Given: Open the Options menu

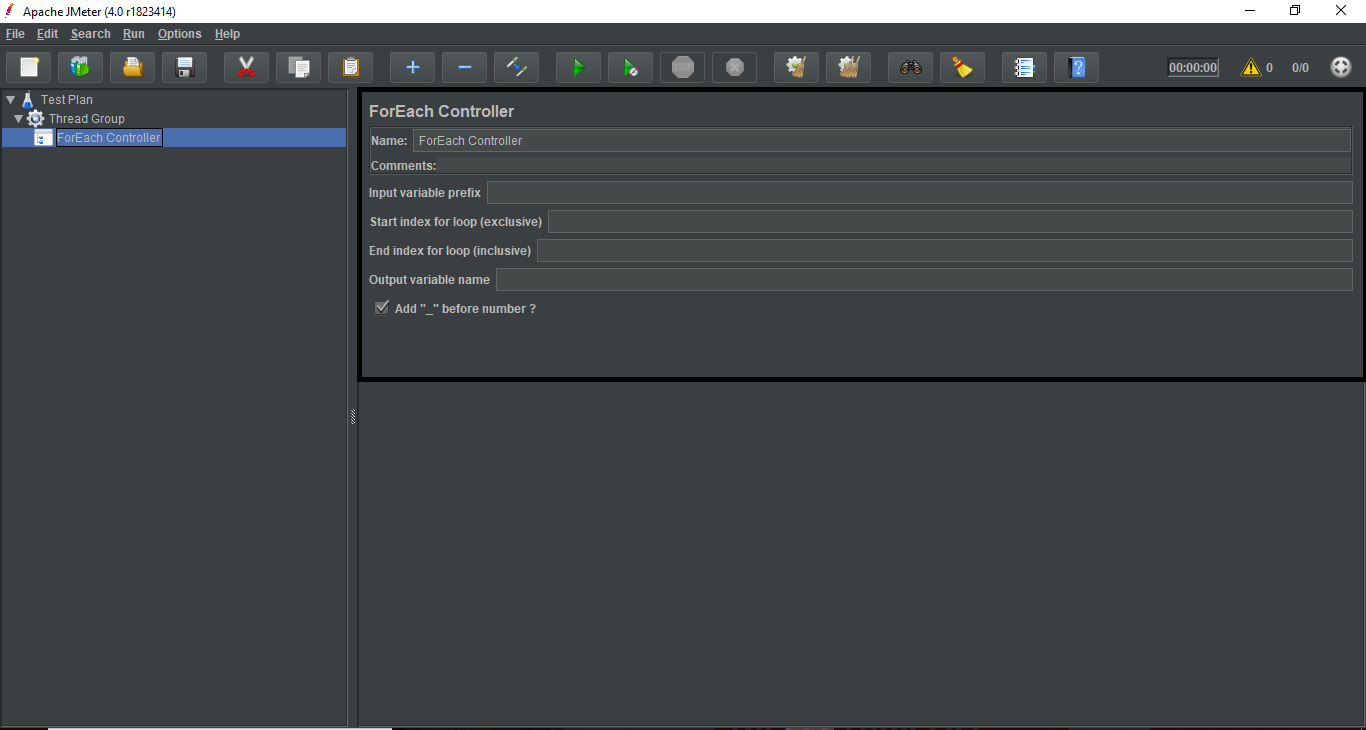Looking at the screenshot, I should coord(179,34).
